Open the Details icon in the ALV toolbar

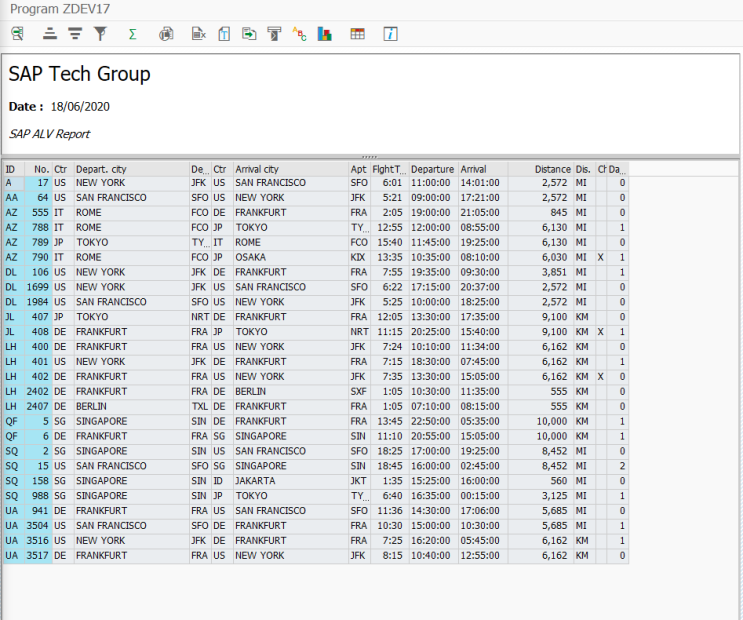18,34
